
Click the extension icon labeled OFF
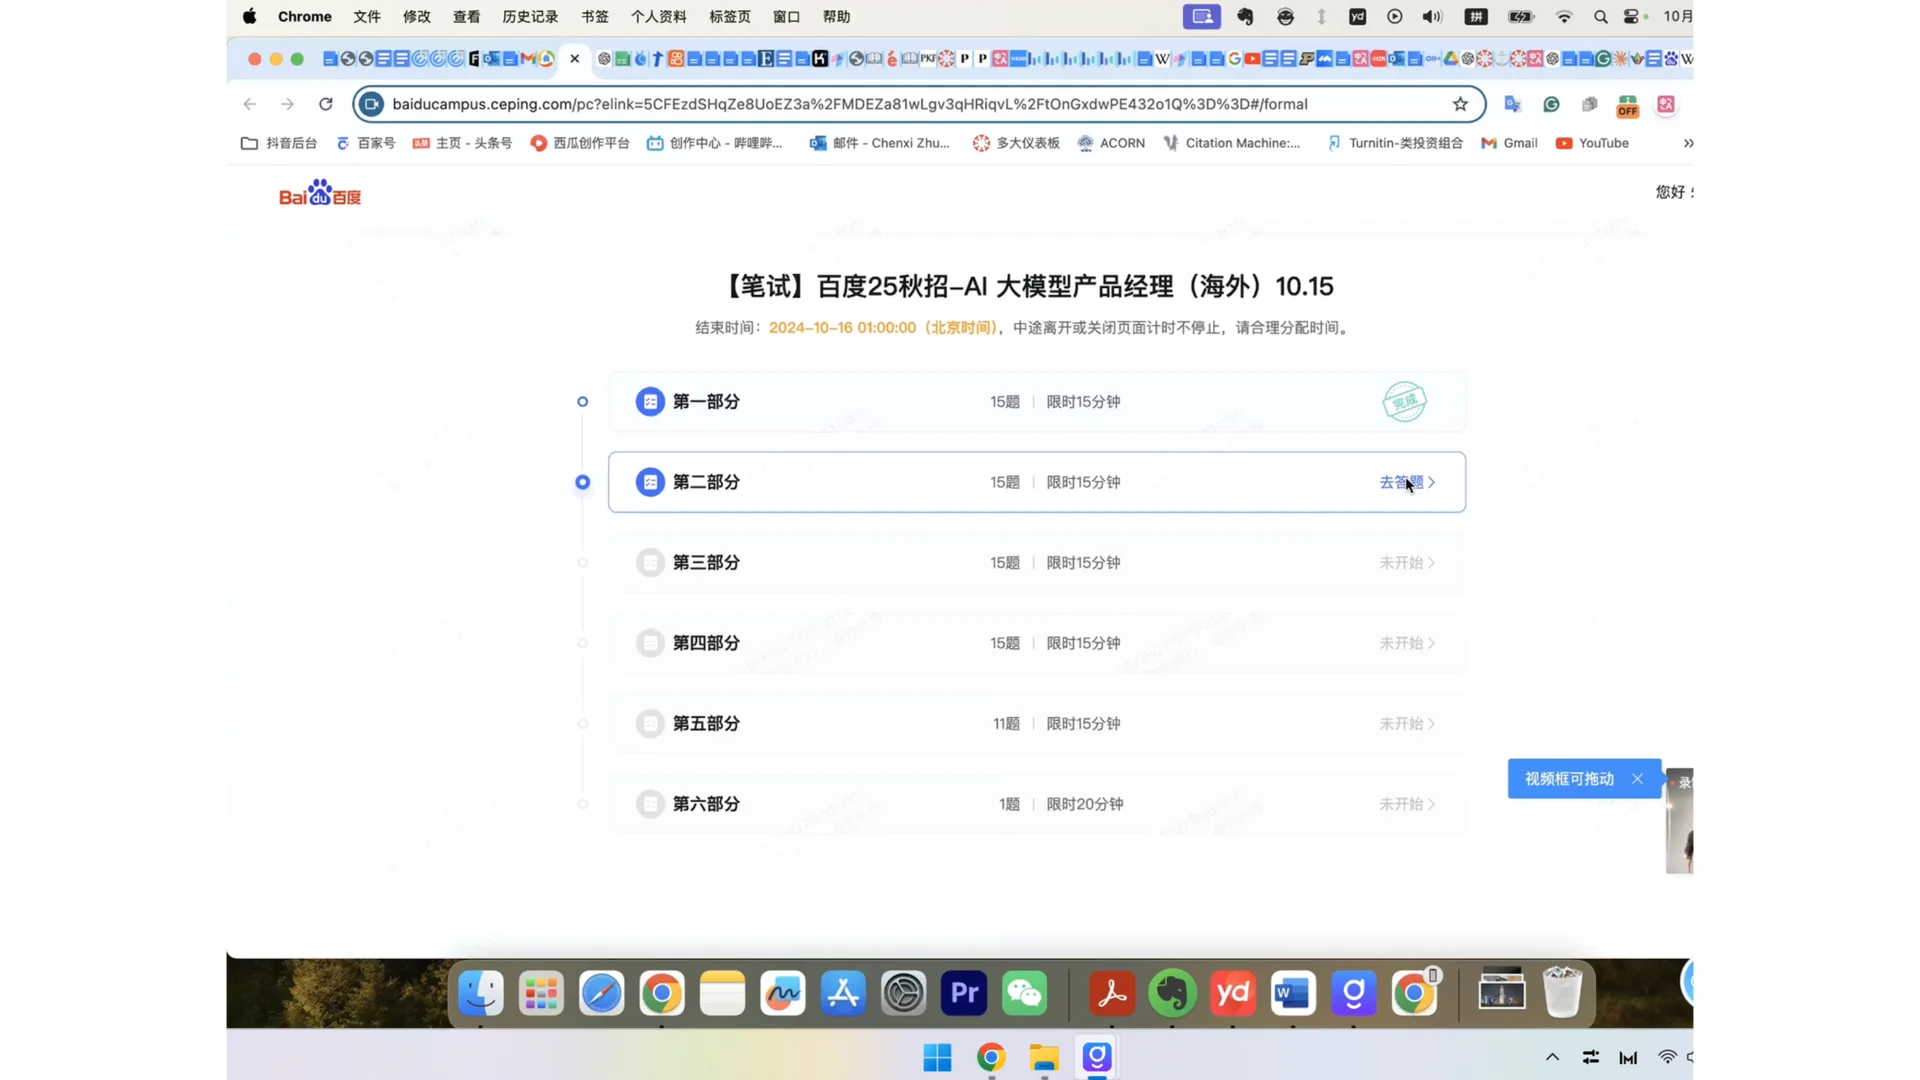click(1628, 106)
